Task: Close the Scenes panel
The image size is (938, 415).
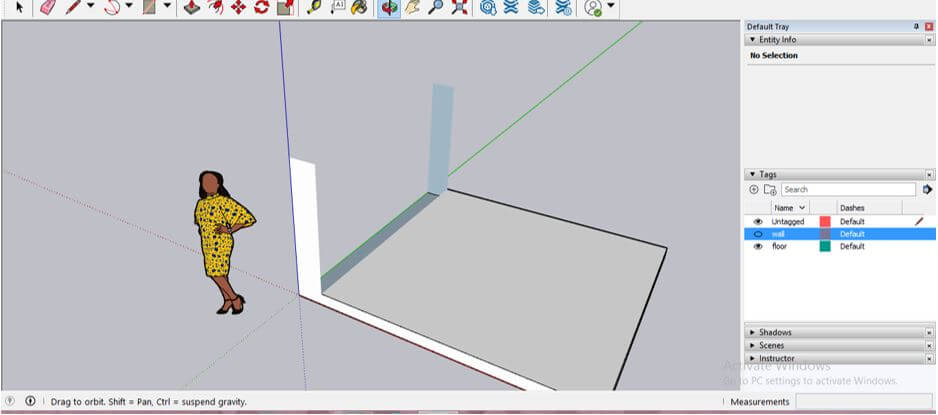Action: point(929,346)
